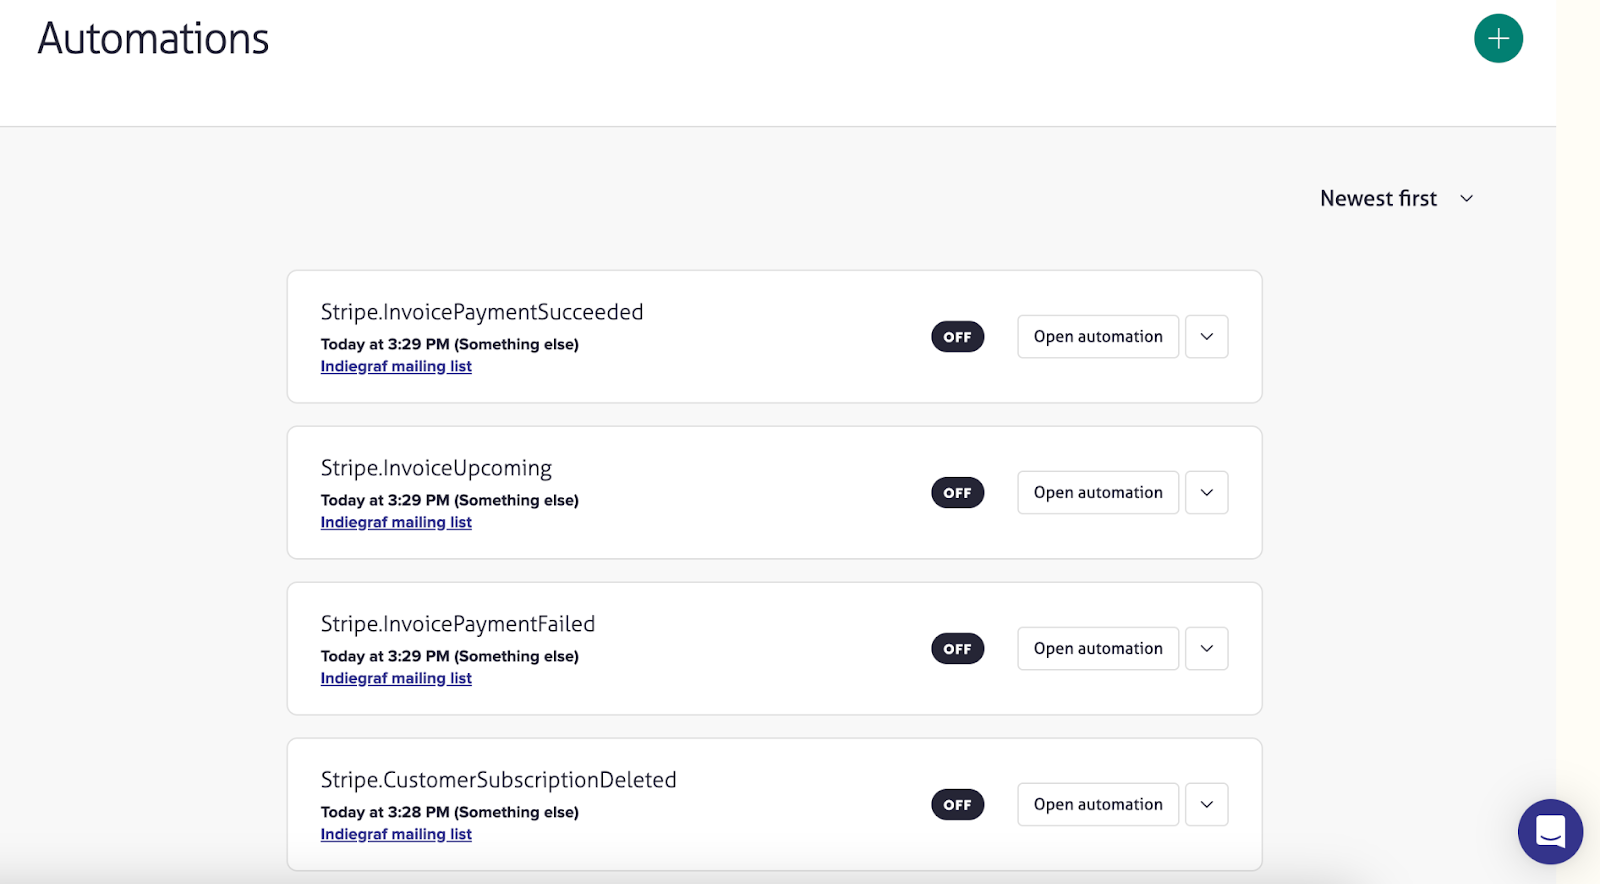Follow Indiegraf mailing list link under InvoicePaymentSucceeded
Image resolution: width=1600 pixels, height=884 pixels.
point(396,367)
